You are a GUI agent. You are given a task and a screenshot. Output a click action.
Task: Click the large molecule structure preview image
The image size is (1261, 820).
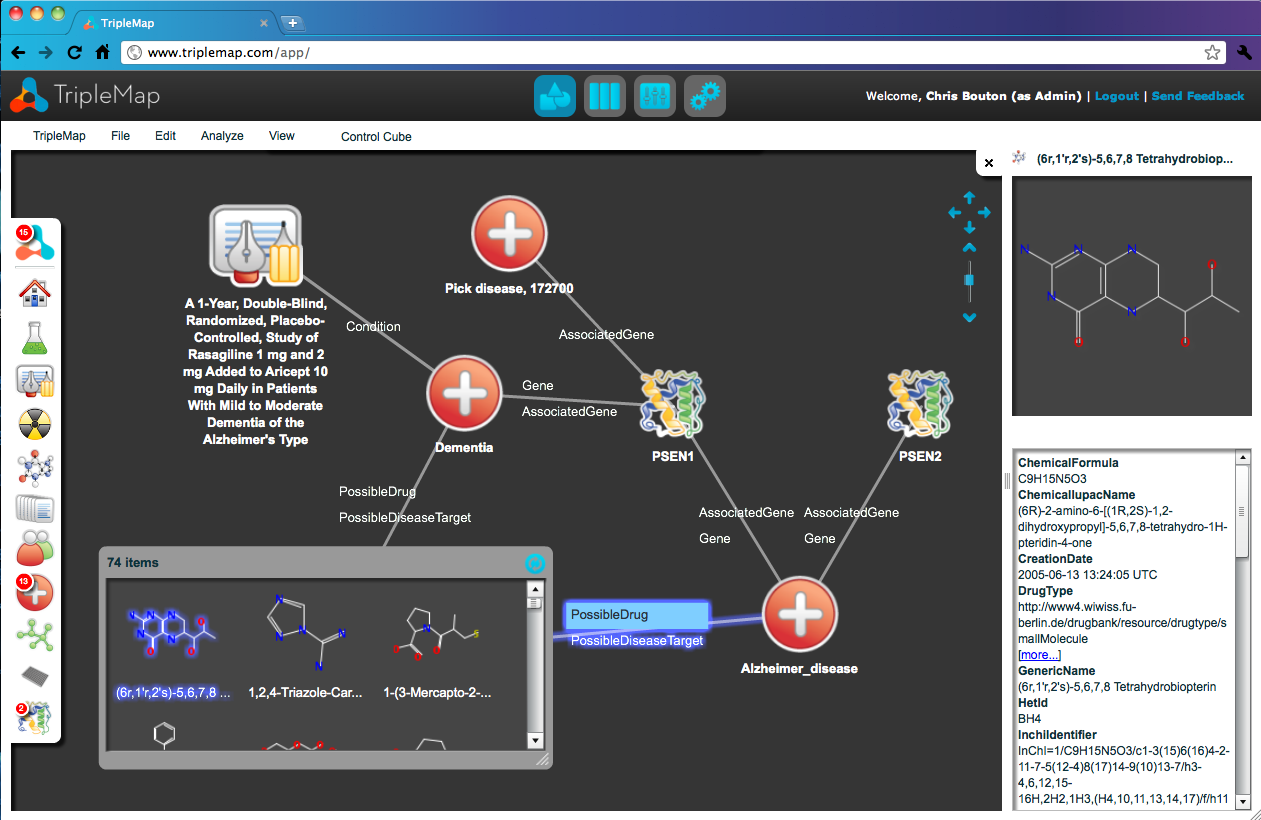tap(1132, 296)
